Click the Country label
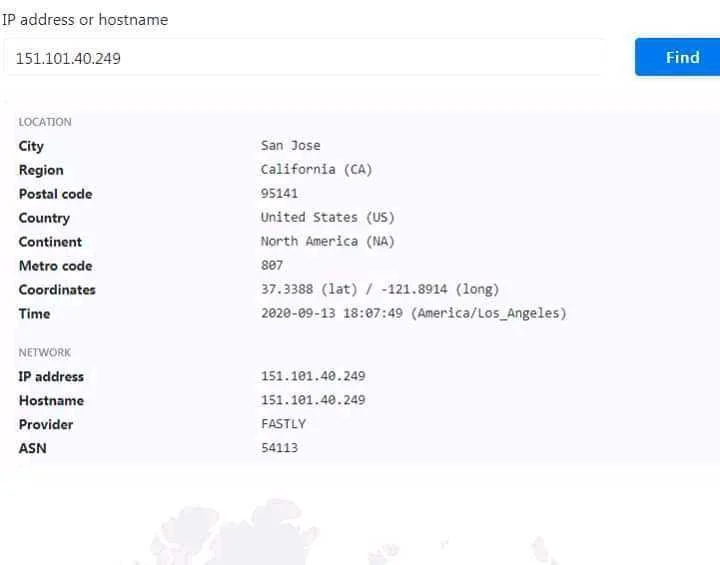Image resolution: width=720 pixels, height=565 pixels. click(x=44, y=218)
